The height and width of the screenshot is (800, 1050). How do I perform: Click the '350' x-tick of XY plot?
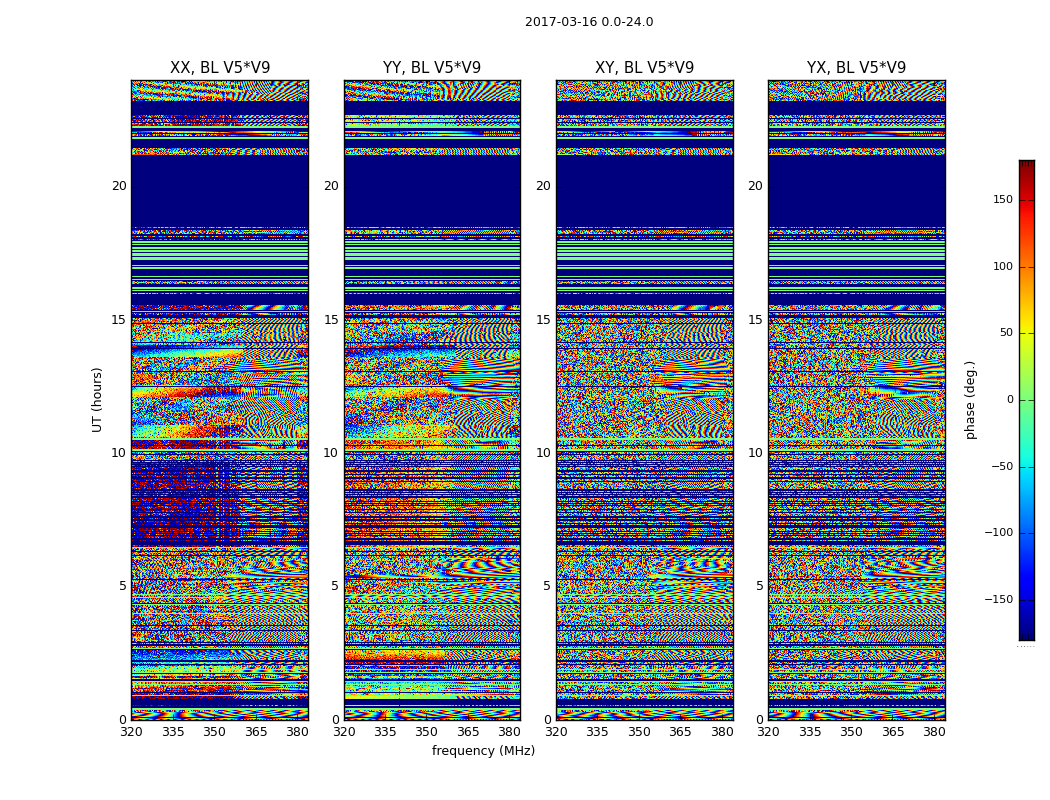(640, 732)
